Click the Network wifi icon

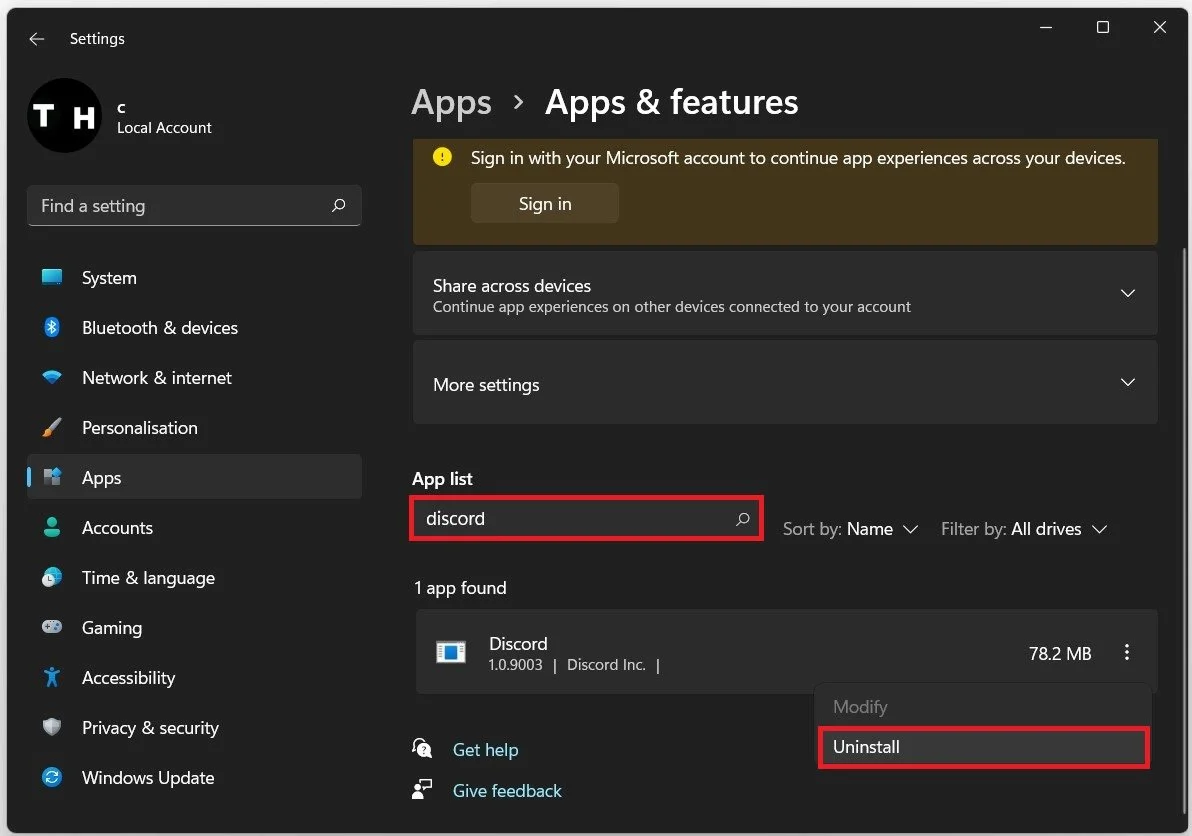tap(52, 377)
